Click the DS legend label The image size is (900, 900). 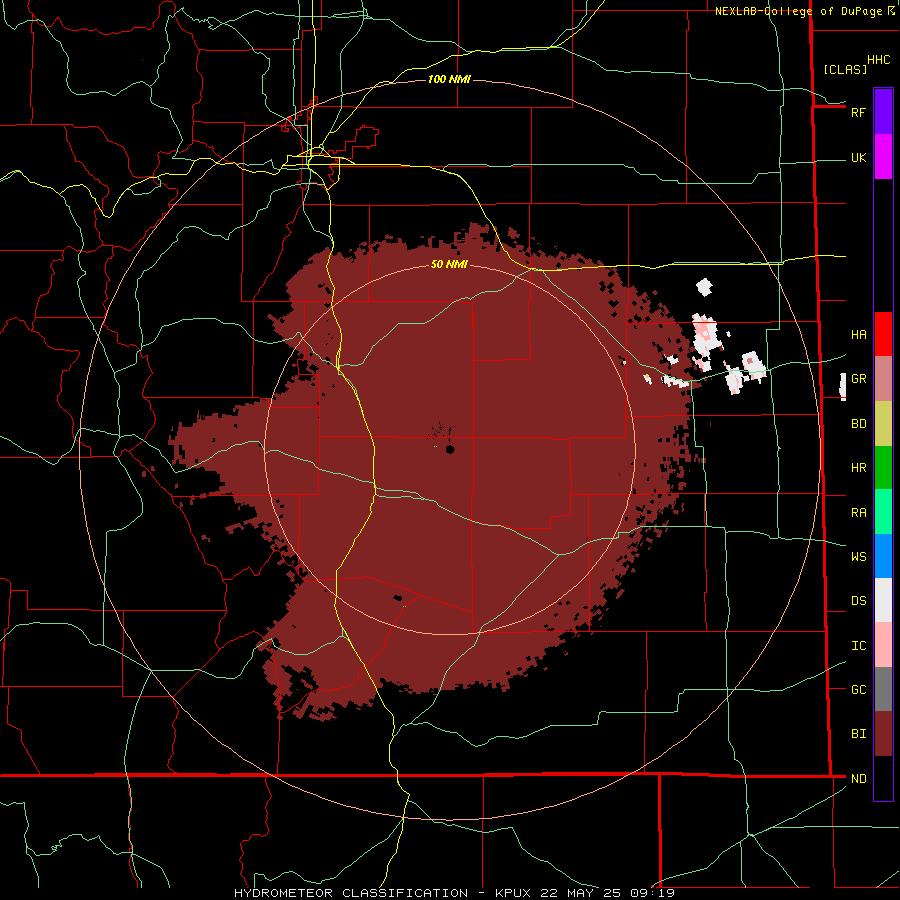pyautogui.click(x=858, y=601)
